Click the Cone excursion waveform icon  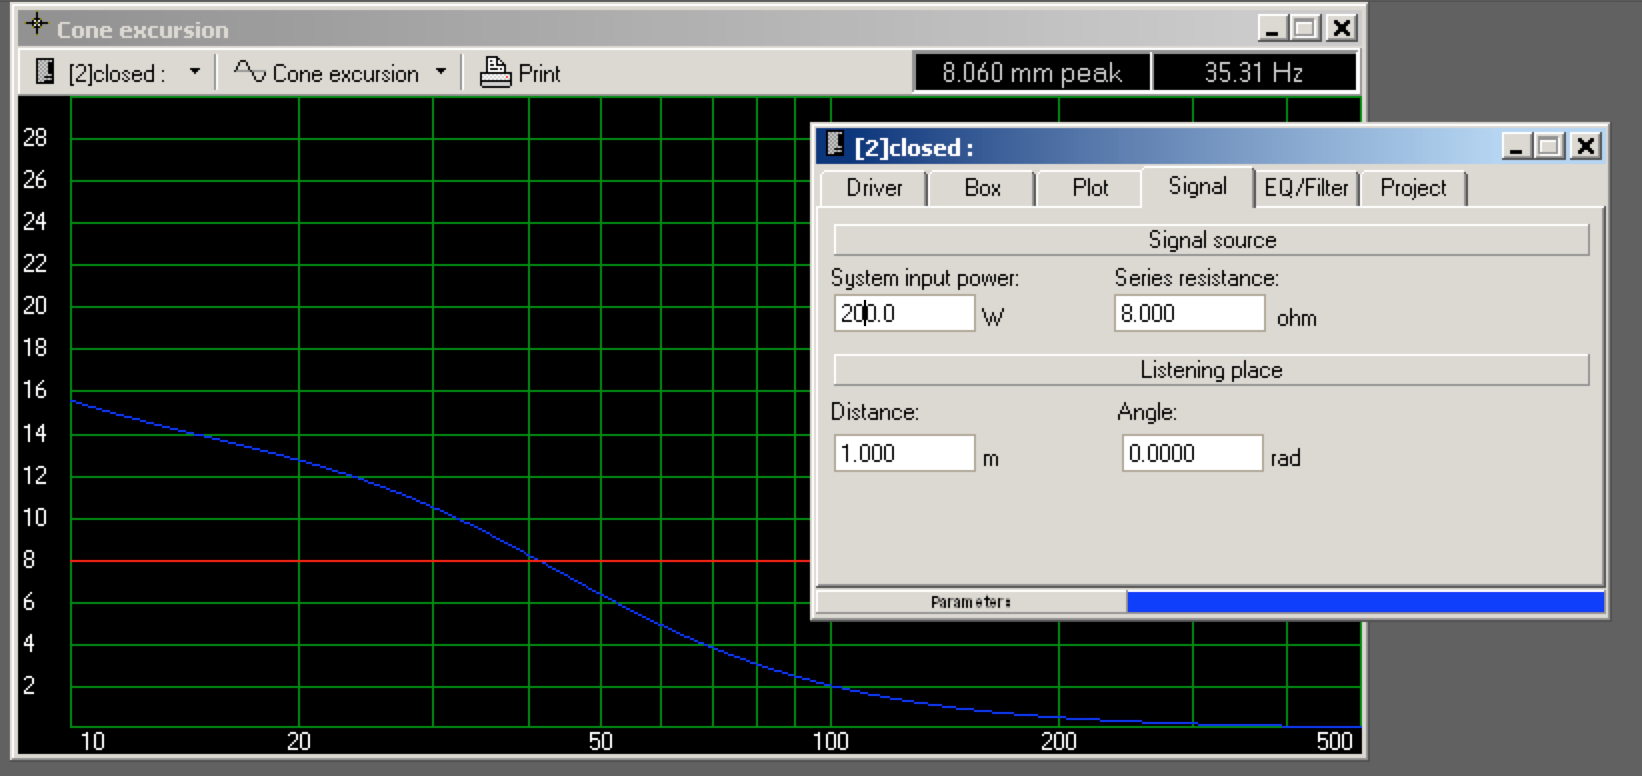coord(249,72)
